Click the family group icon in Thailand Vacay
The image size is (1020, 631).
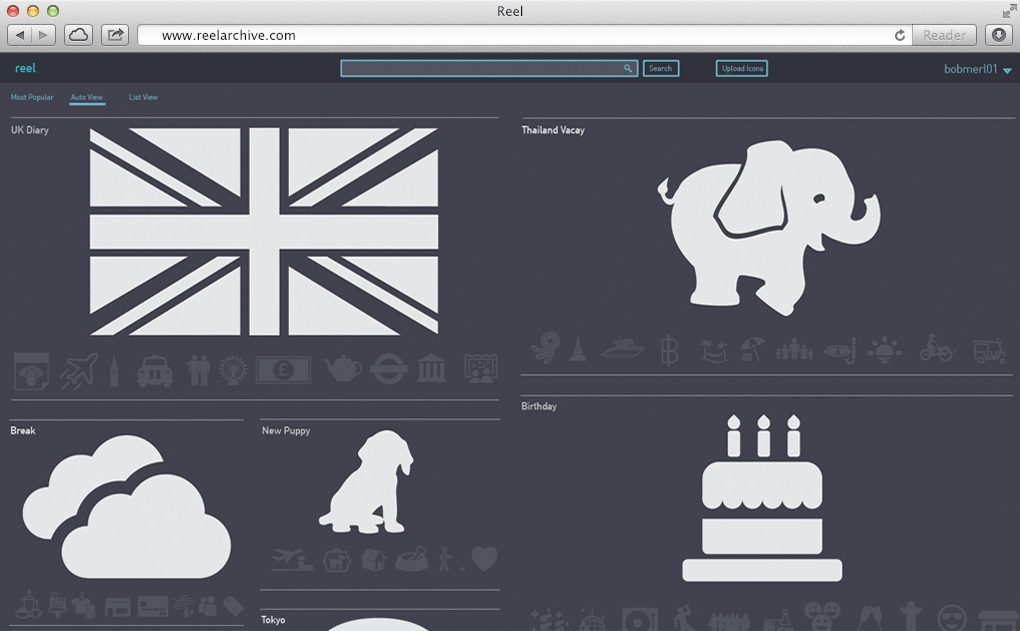[x=794, y=350]
